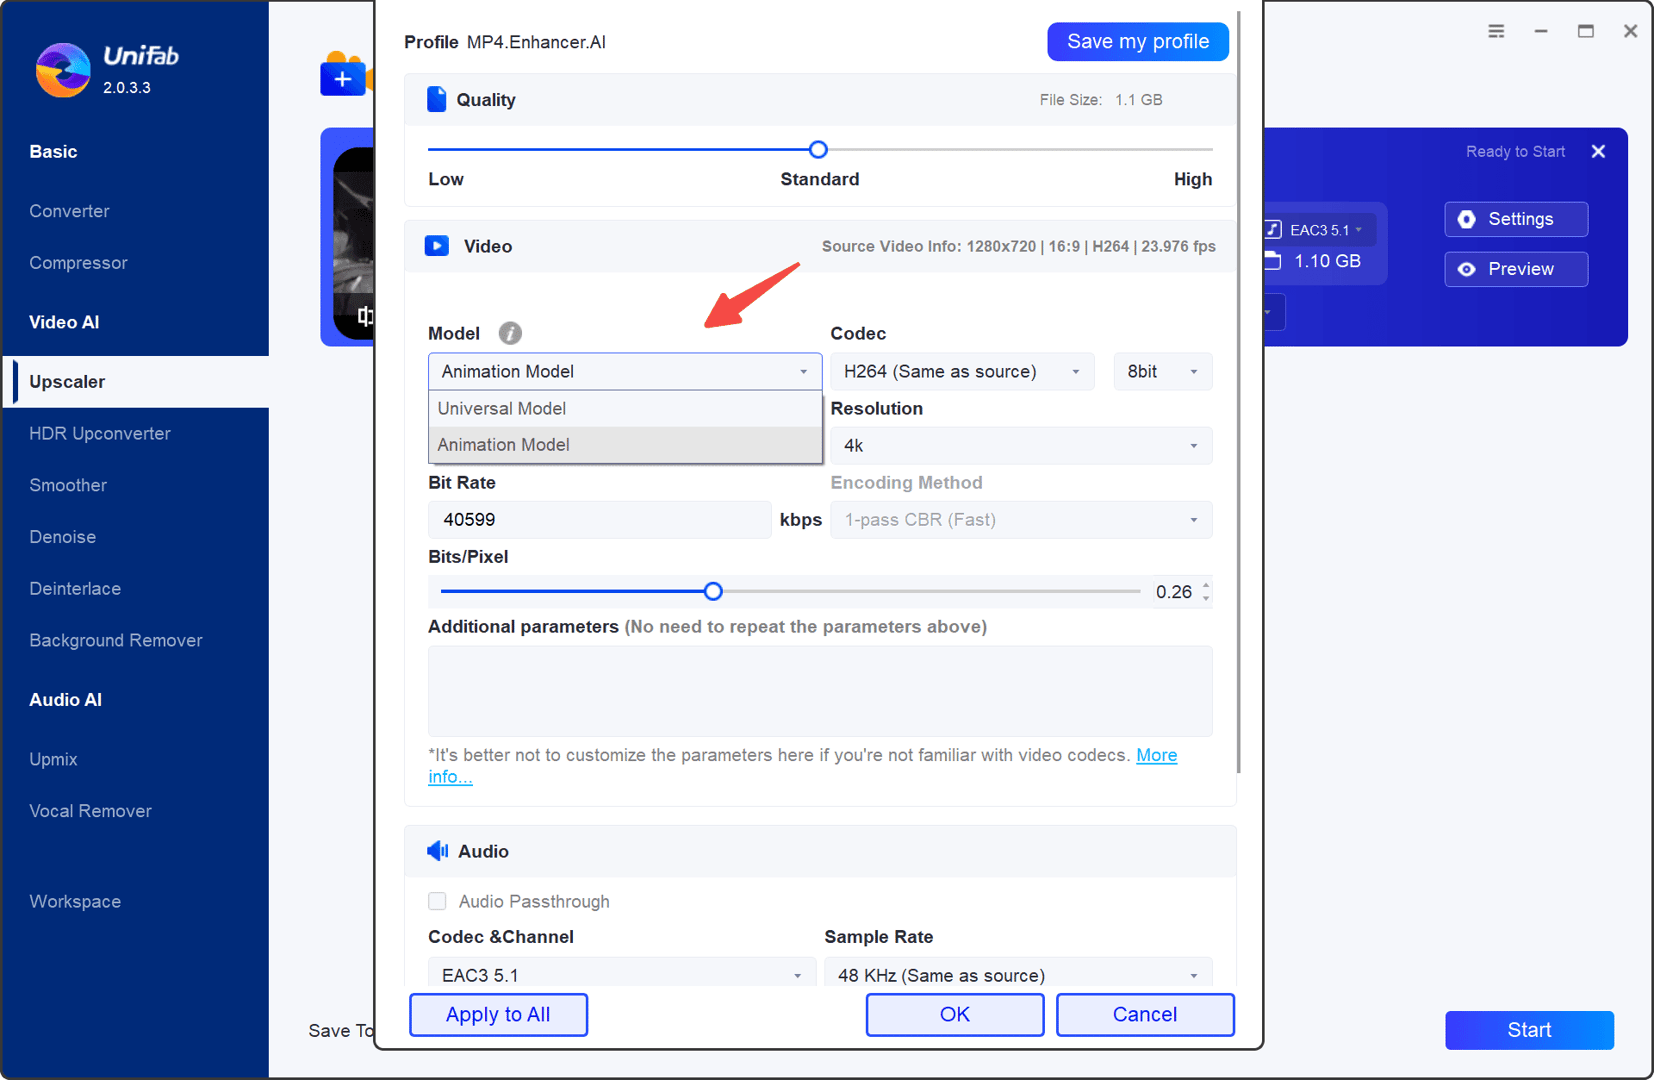
Task: Open the Vocal Remover module
Action: click(x=91, y=811)
